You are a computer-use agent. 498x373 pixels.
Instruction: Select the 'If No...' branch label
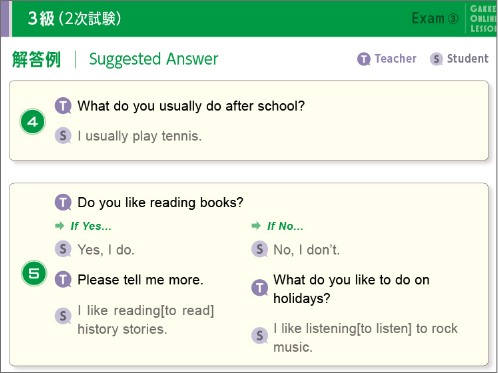coord(285,226)
